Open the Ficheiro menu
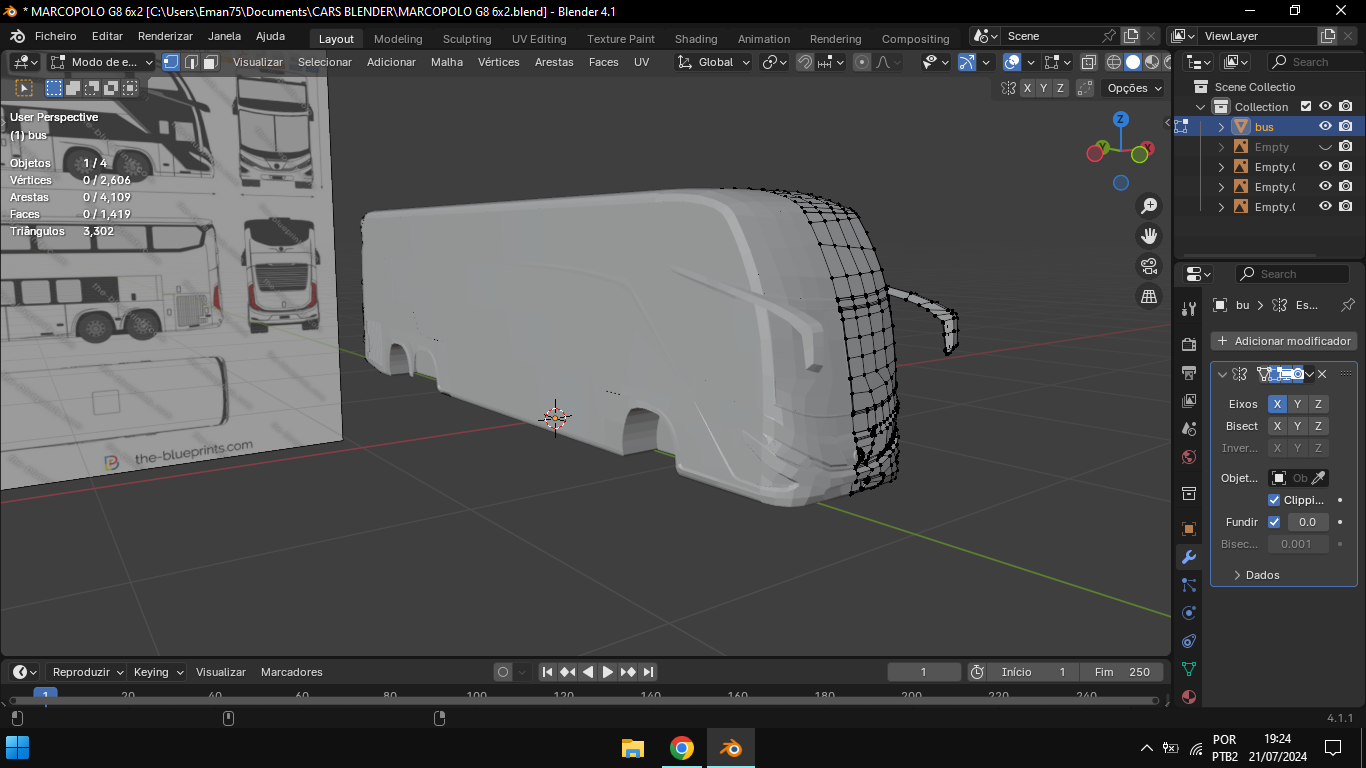 tap(56, 36)
